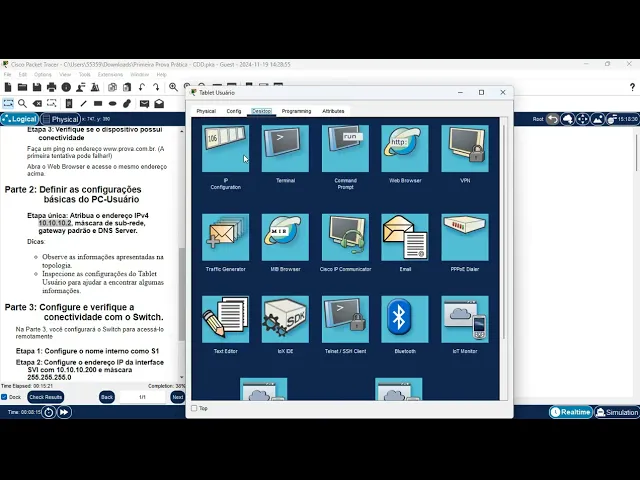Click the Back arrow next to Root
The height and width of the screenshot is (480, 640).
tap(553, 119)
